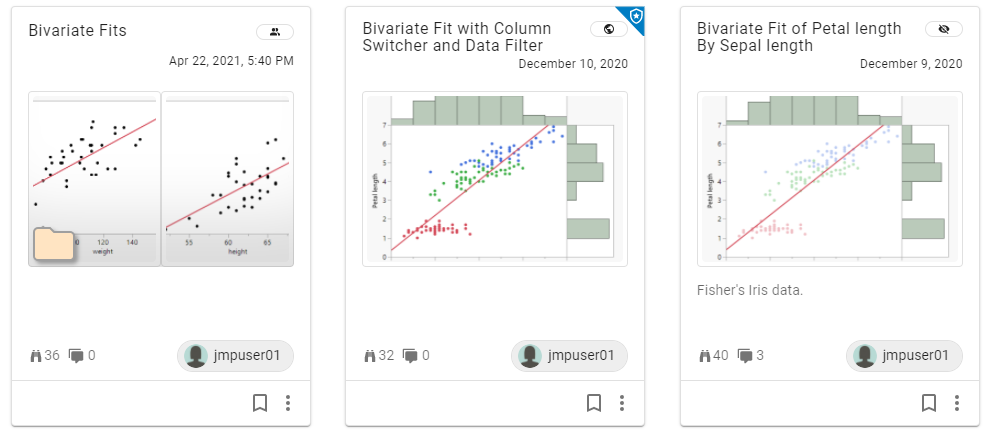987x435 pixels.
Task: Click the hidden eye badge on Petal length card
Action: (x=943, y=29)
